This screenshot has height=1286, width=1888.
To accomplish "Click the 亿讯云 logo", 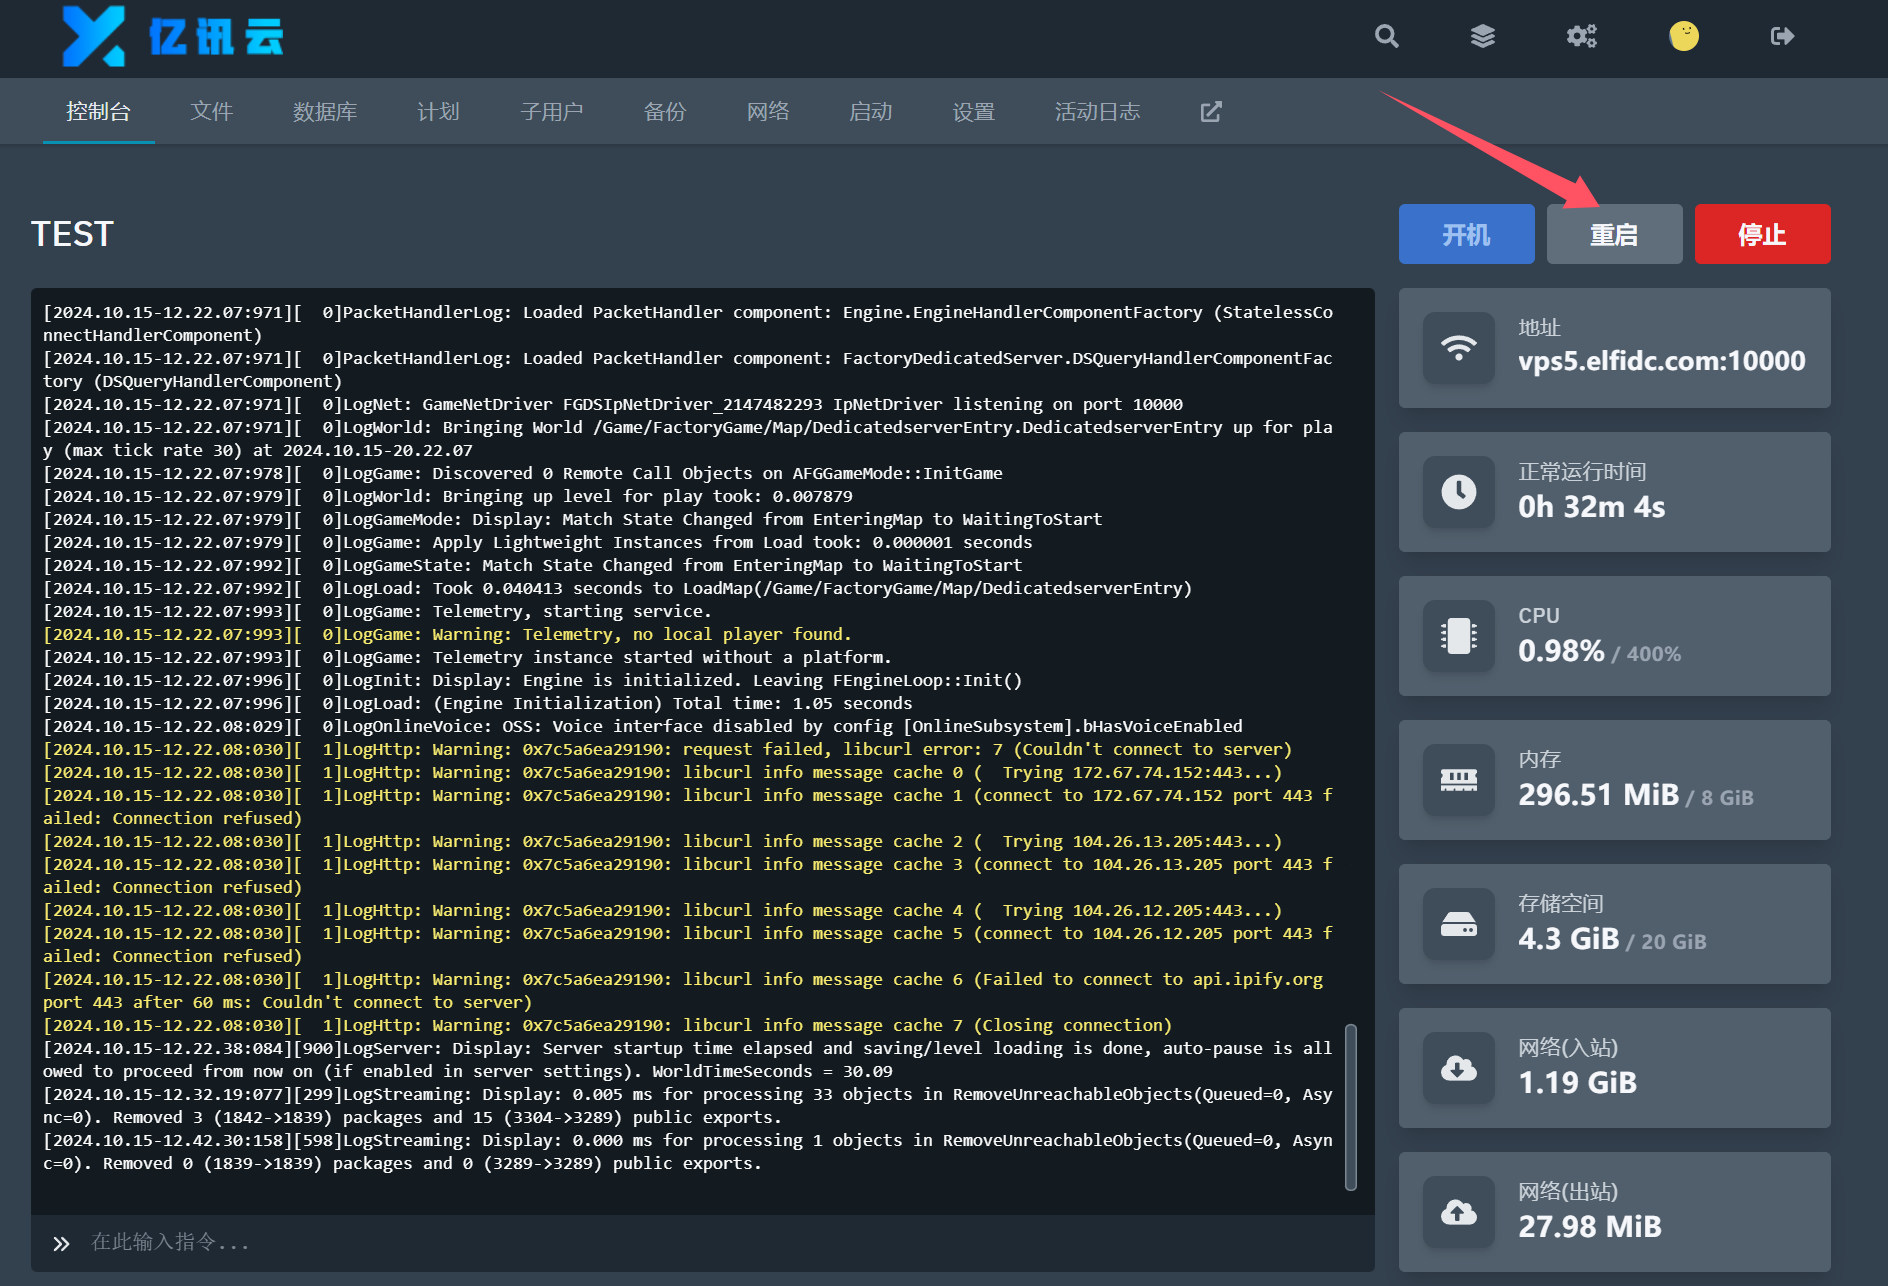I will [x=173, y=37].
